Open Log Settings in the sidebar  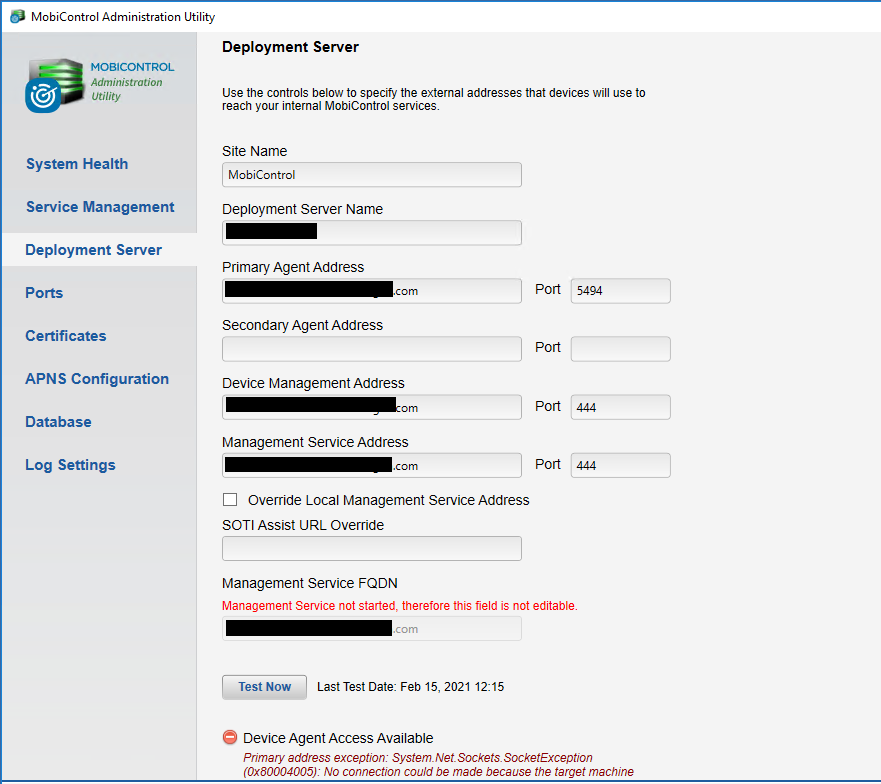[70, 465]
